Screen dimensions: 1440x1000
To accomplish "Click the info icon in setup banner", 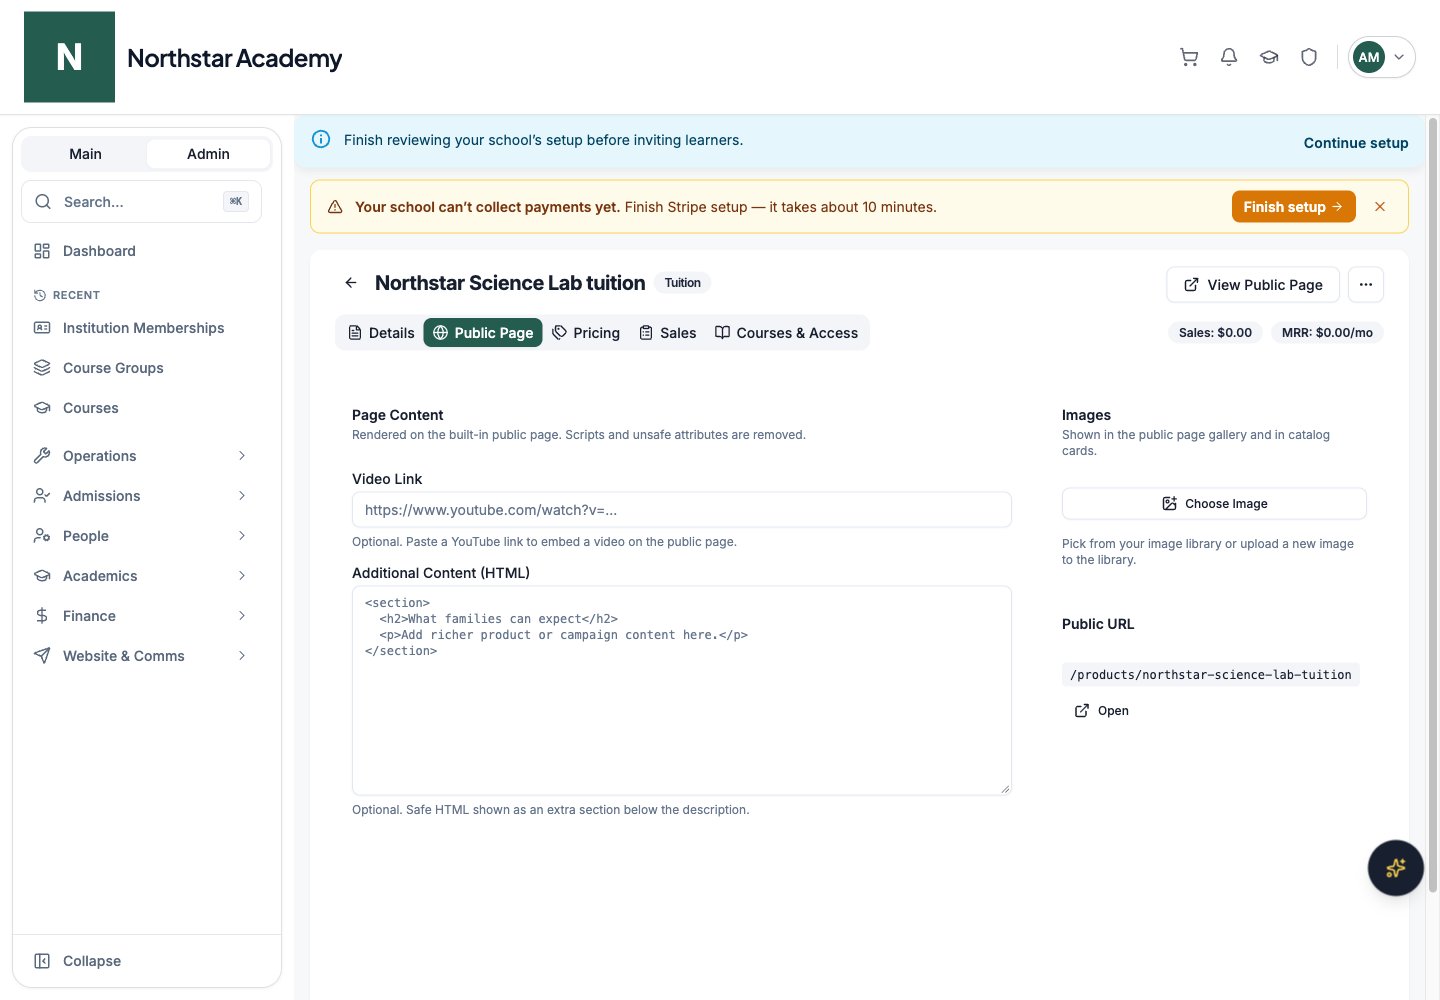I will coord(321,140).
